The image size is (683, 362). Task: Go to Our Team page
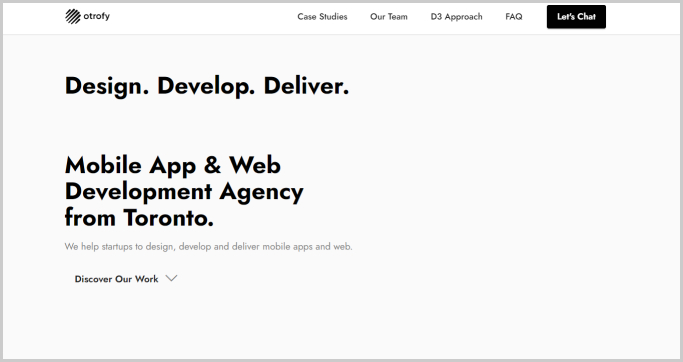389,17
